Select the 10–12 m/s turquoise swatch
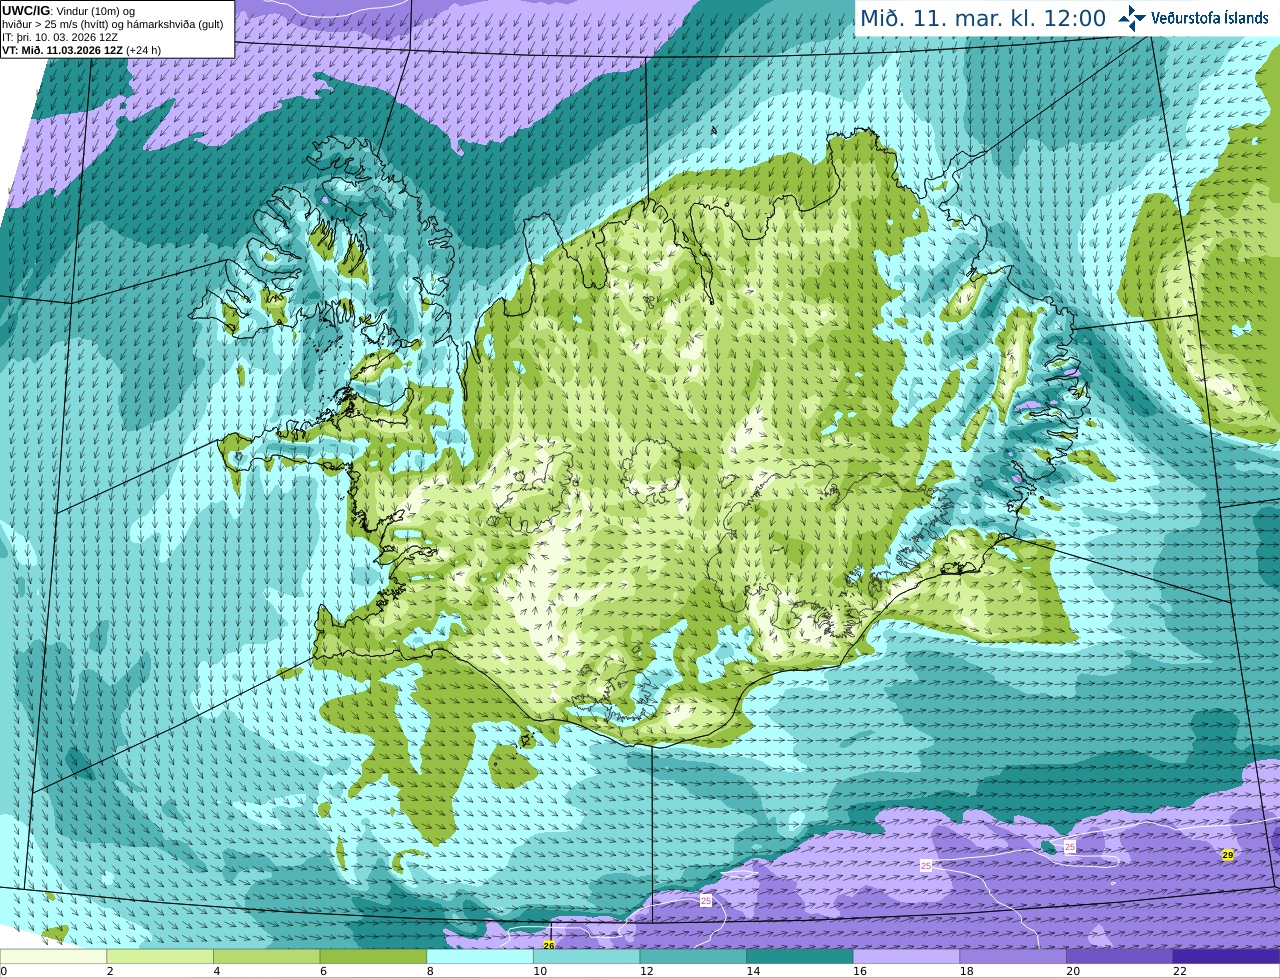 click(x=586, y=956)
